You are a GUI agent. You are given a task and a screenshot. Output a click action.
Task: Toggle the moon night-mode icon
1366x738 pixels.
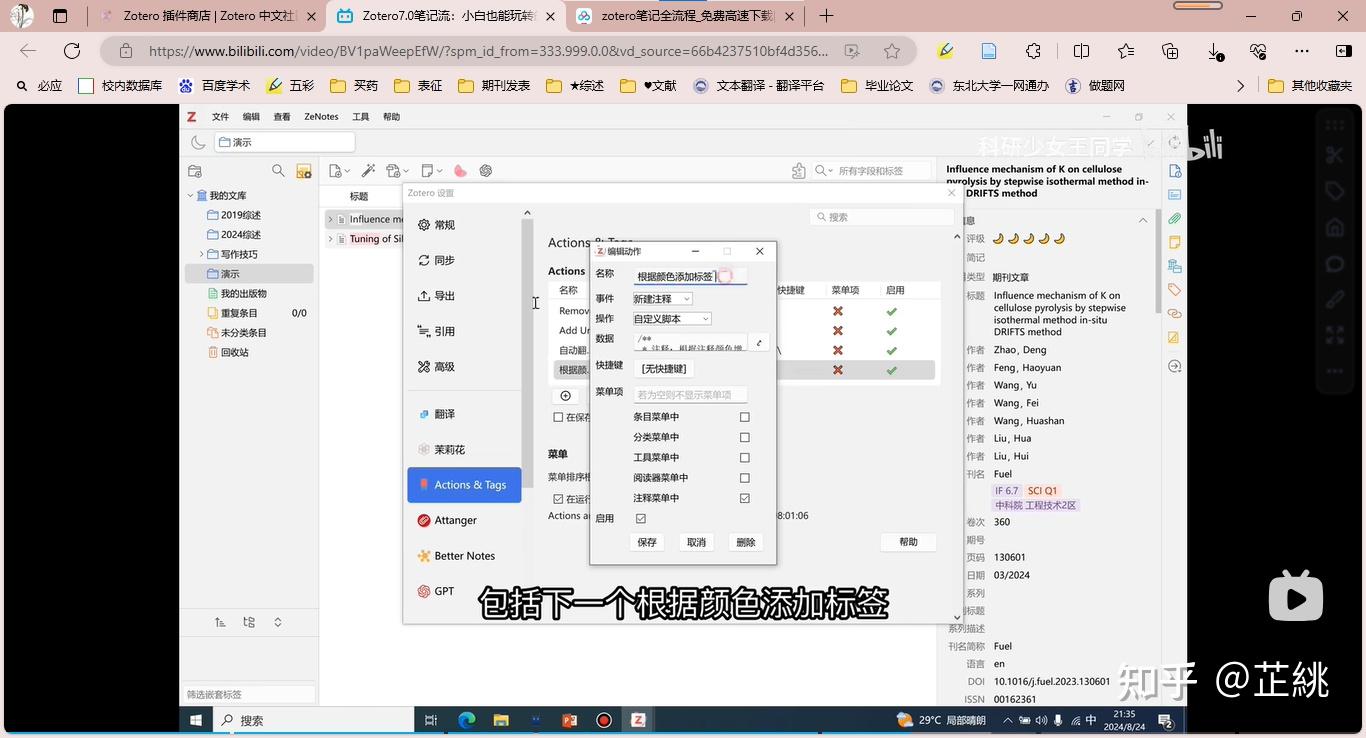click(x=198, y=142)
